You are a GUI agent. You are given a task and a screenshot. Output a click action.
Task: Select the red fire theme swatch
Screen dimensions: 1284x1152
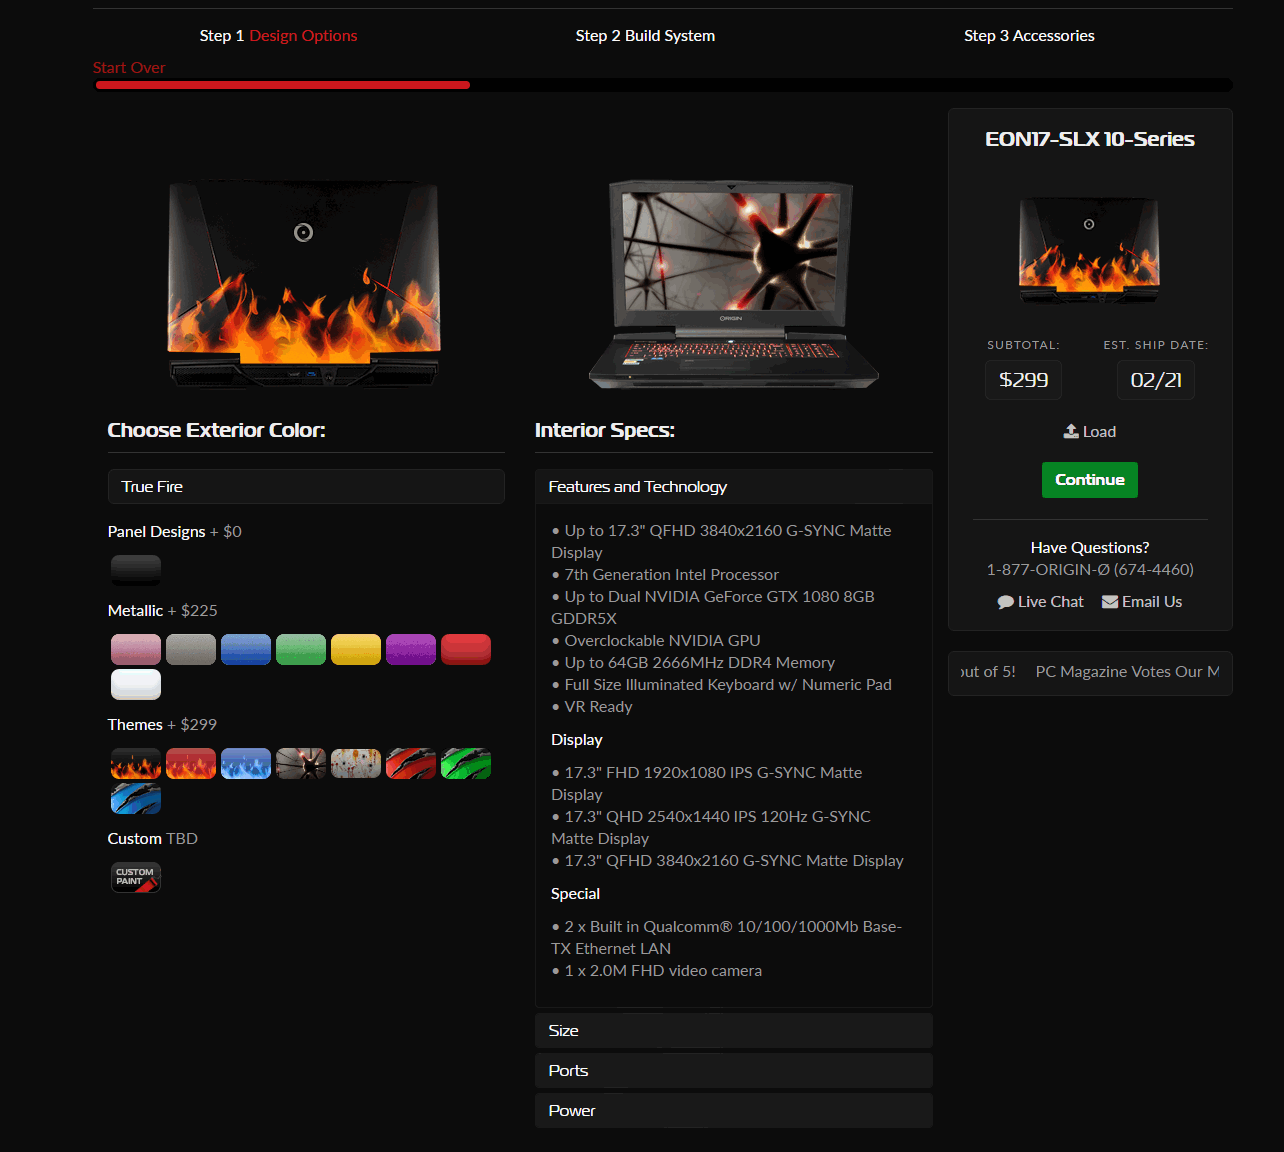pos(191,764)
